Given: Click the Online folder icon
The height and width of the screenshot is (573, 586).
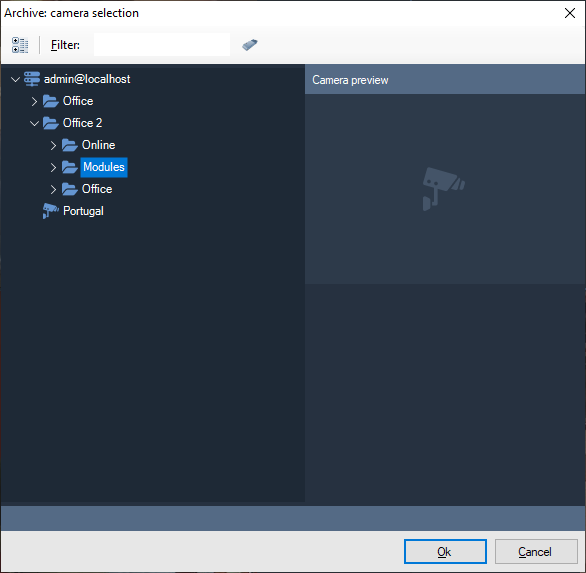Looking at the screenshot, I should (70, 145).
